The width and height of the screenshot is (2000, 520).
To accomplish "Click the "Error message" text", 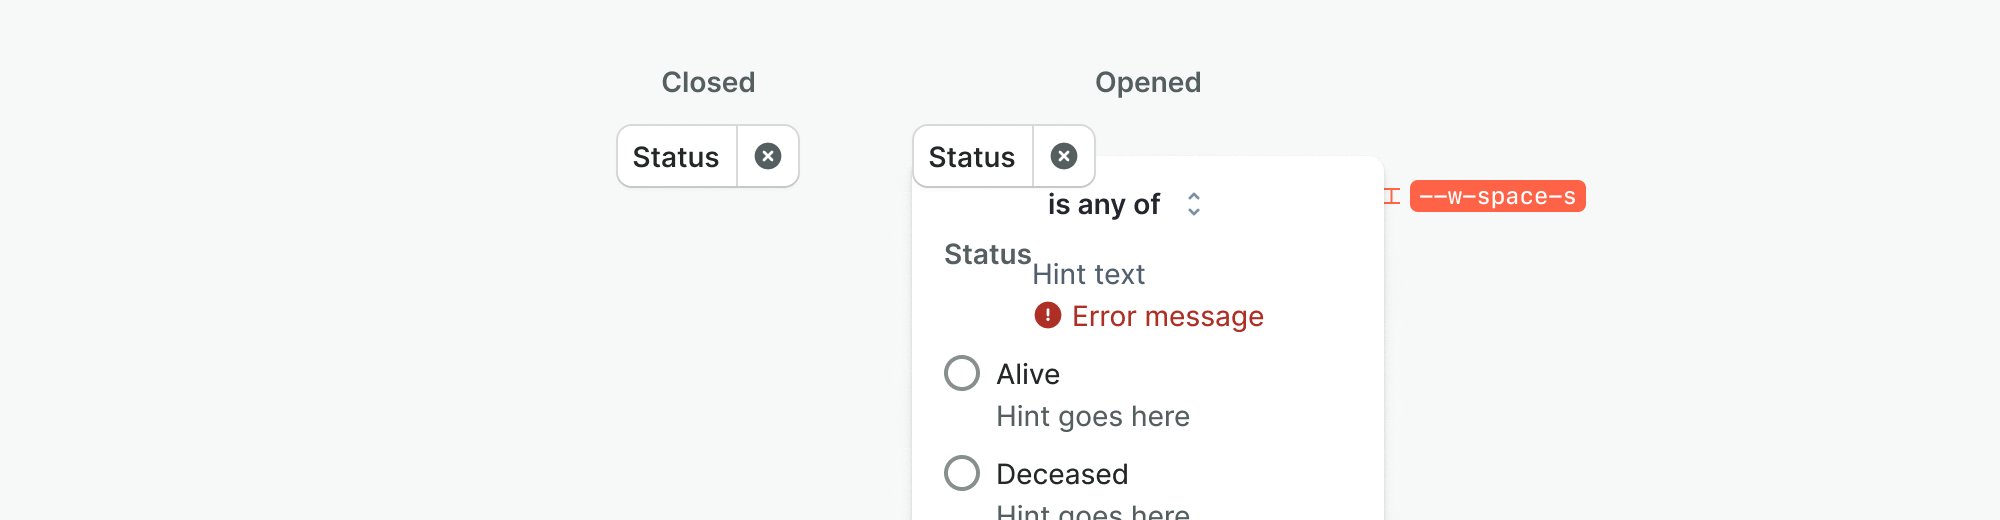I will (1167, 317).
